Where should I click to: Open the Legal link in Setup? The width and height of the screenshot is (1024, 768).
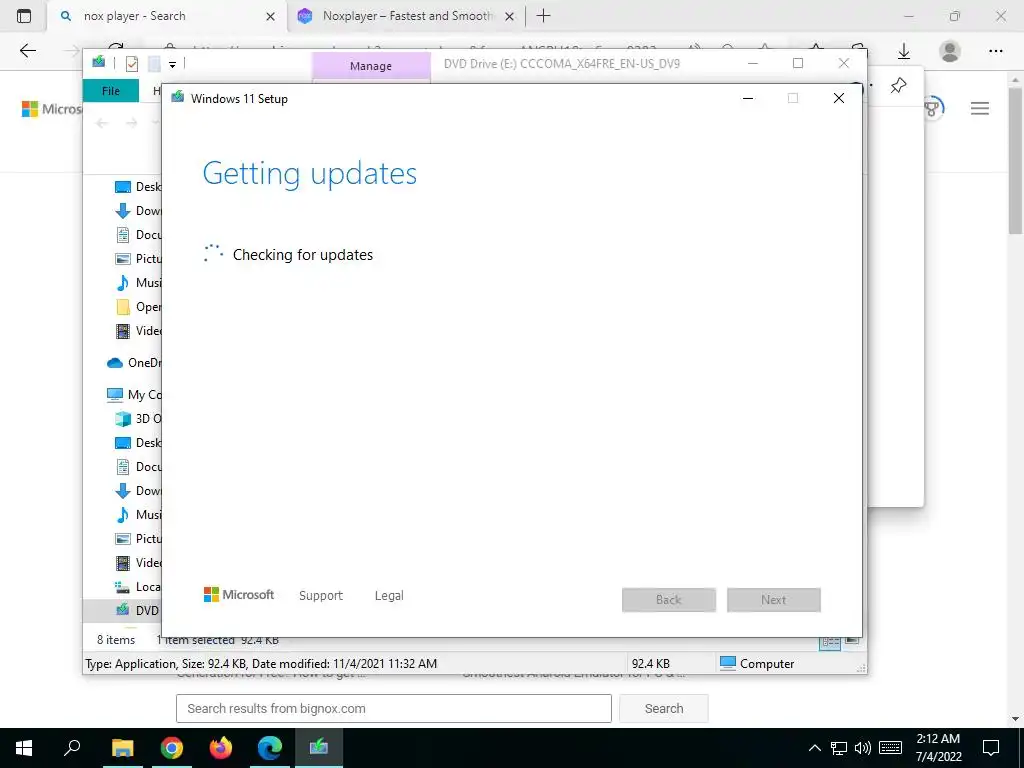[x=389, y=596]
